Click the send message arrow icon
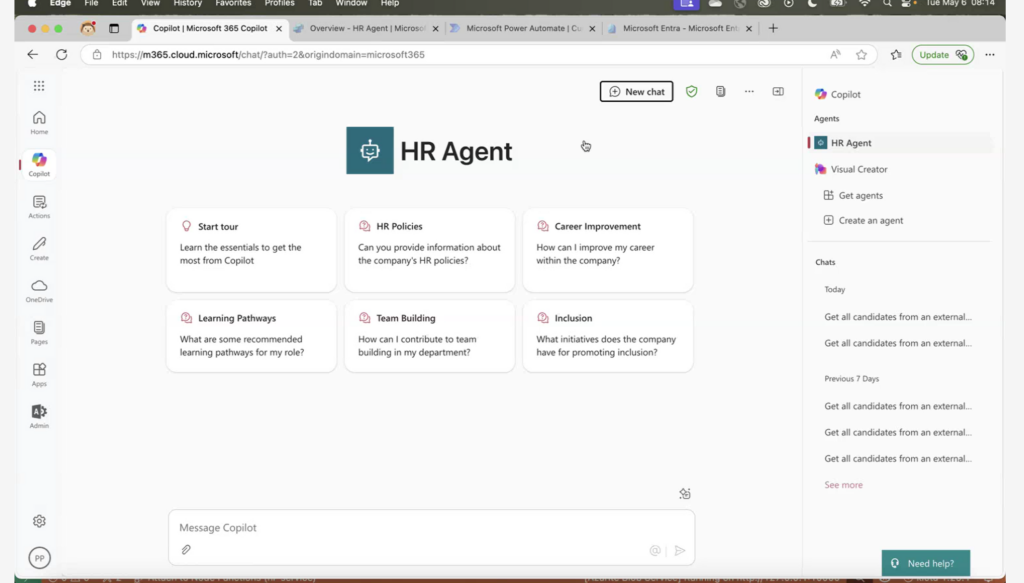Screen dimensions: 1024x583 (680, 550)
